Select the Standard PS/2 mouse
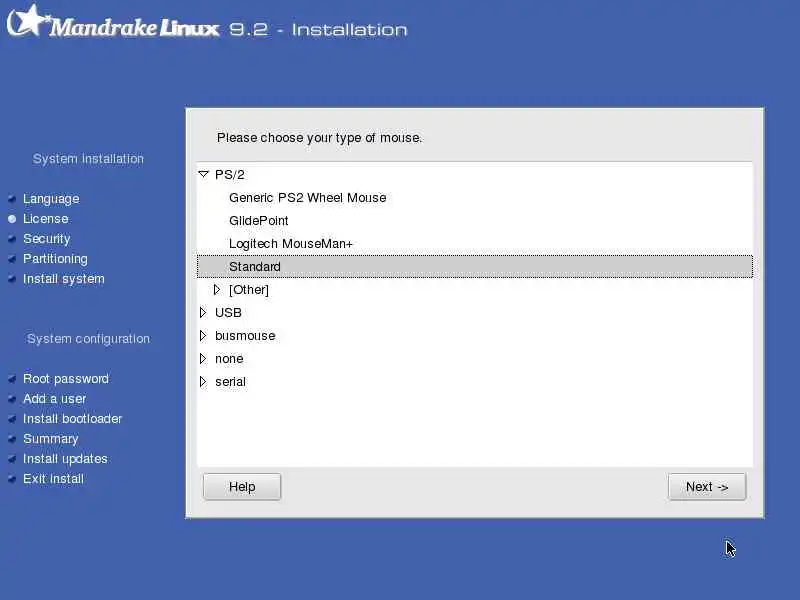800x600 pixels. pos(474,266)
